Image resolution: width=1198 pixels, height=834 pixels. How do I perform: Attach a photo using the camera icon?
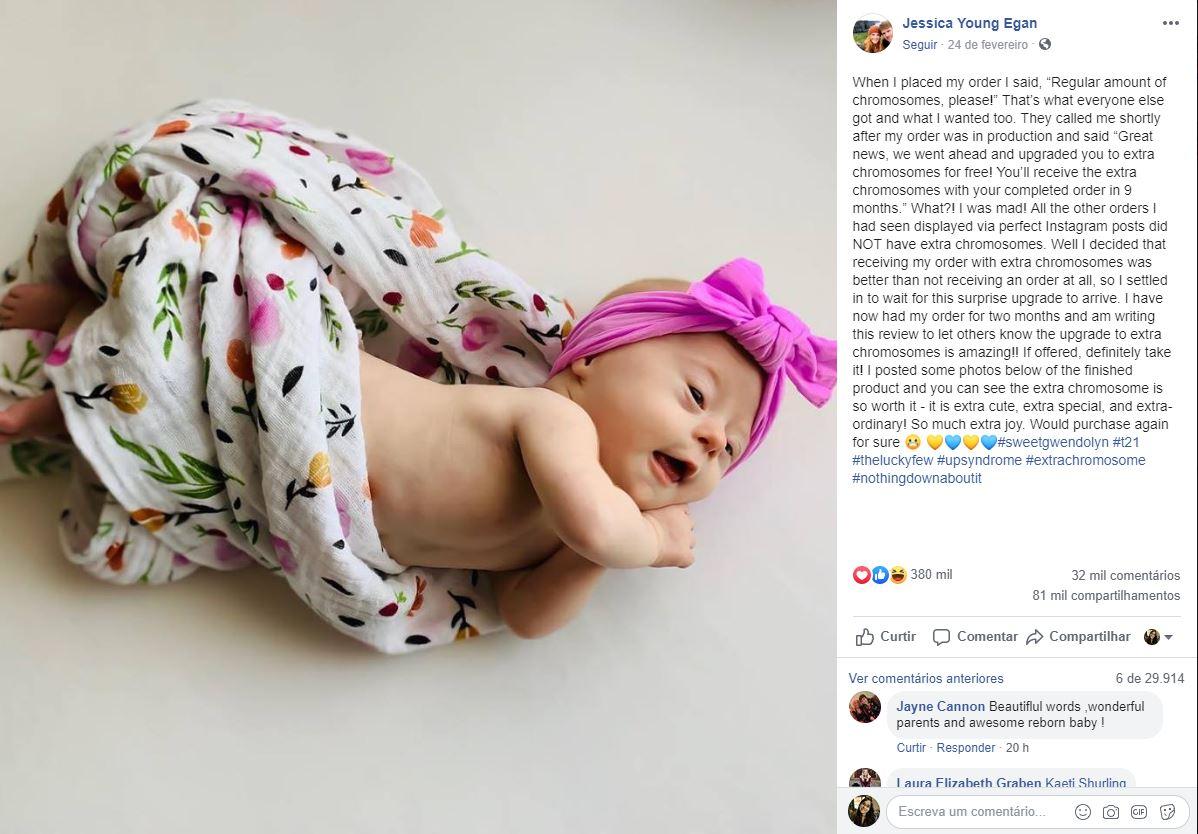(x=1111, y=812)
